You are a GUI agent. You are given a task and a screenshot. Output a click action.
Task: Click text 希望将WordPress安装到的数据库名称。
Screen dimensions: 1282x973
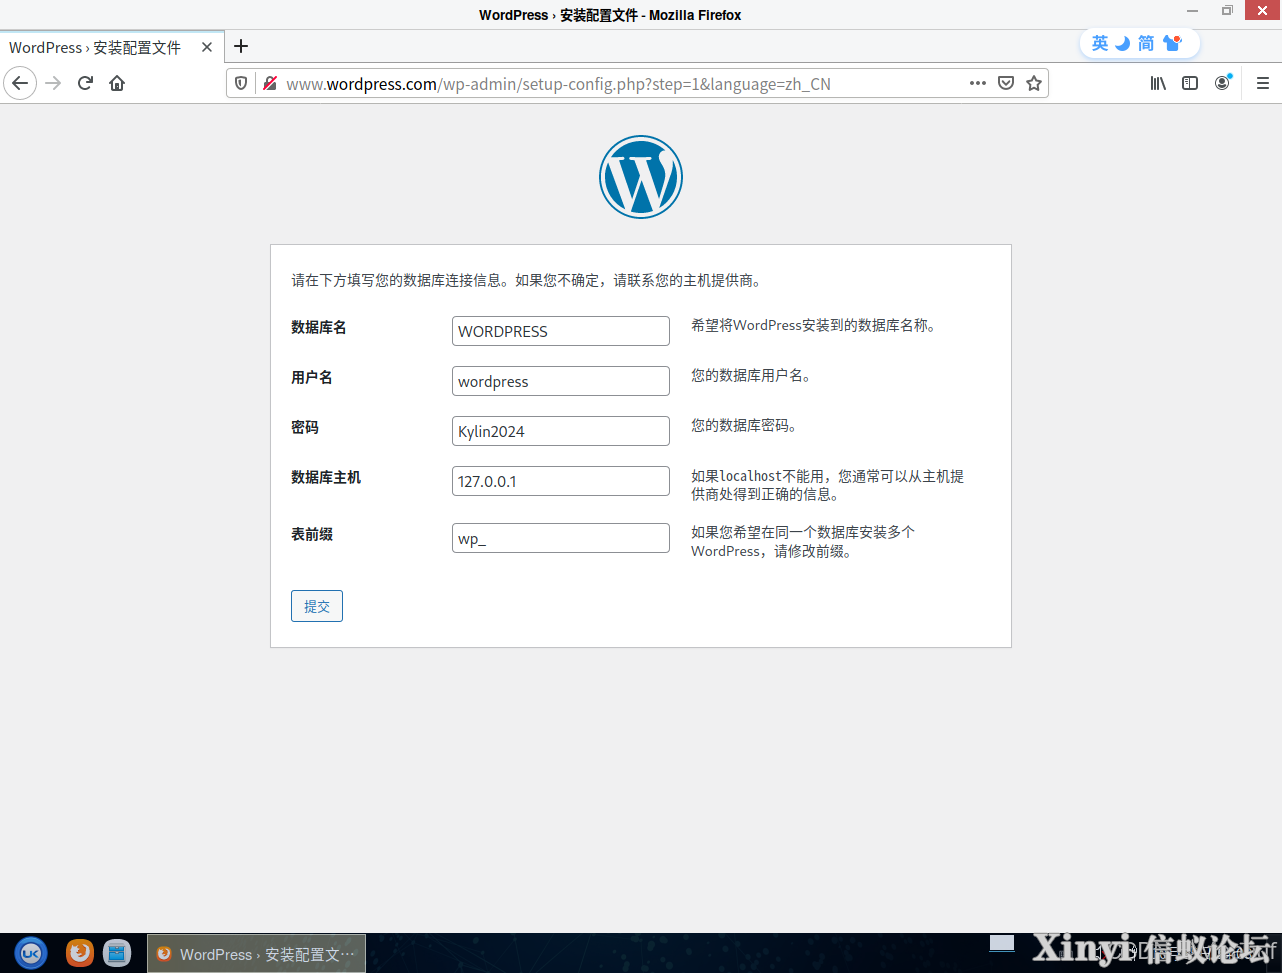coord(814,326)
